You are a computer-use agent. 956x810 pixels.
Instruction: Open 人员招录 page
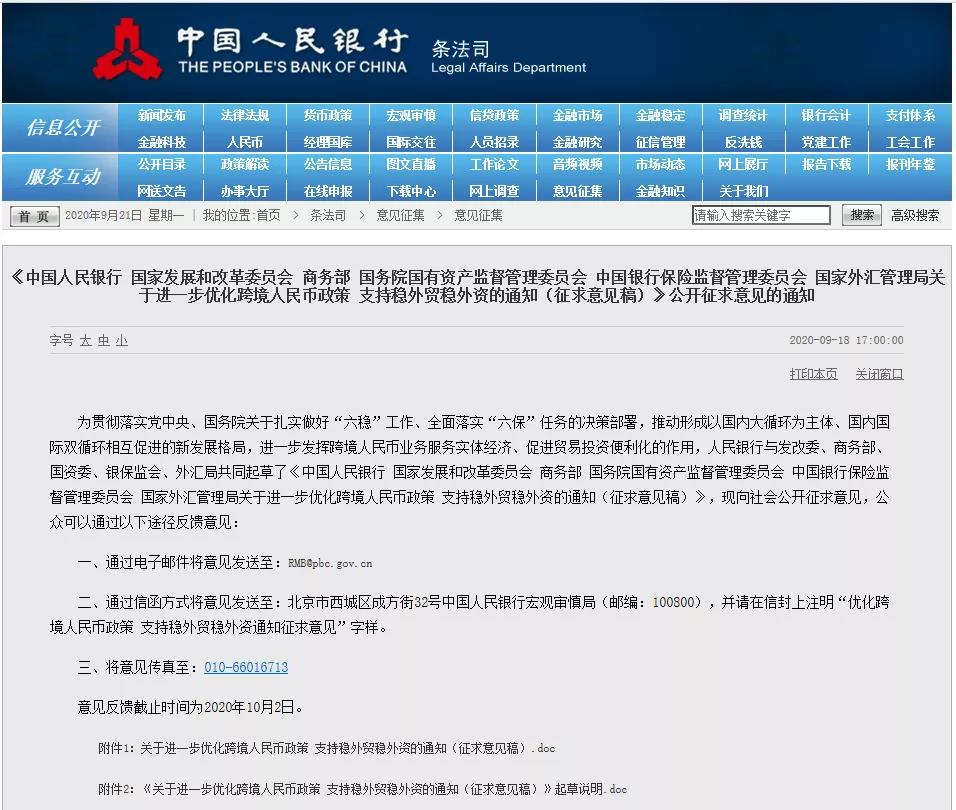click(x=494, y=142)
